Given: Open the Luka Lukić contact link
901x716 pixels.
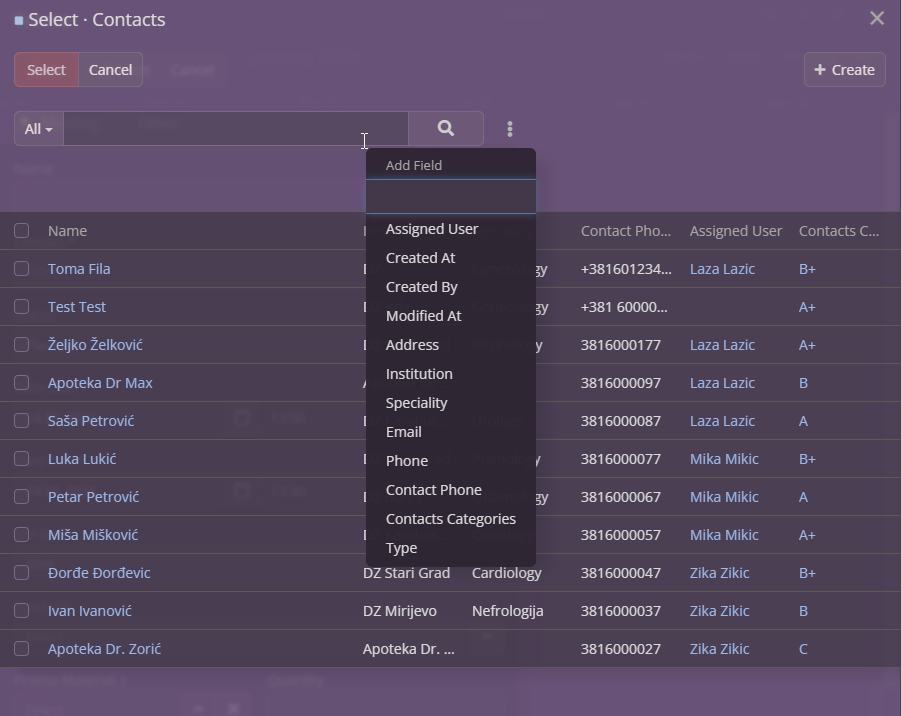Looking at the screenshot, I should click(82, 459).
